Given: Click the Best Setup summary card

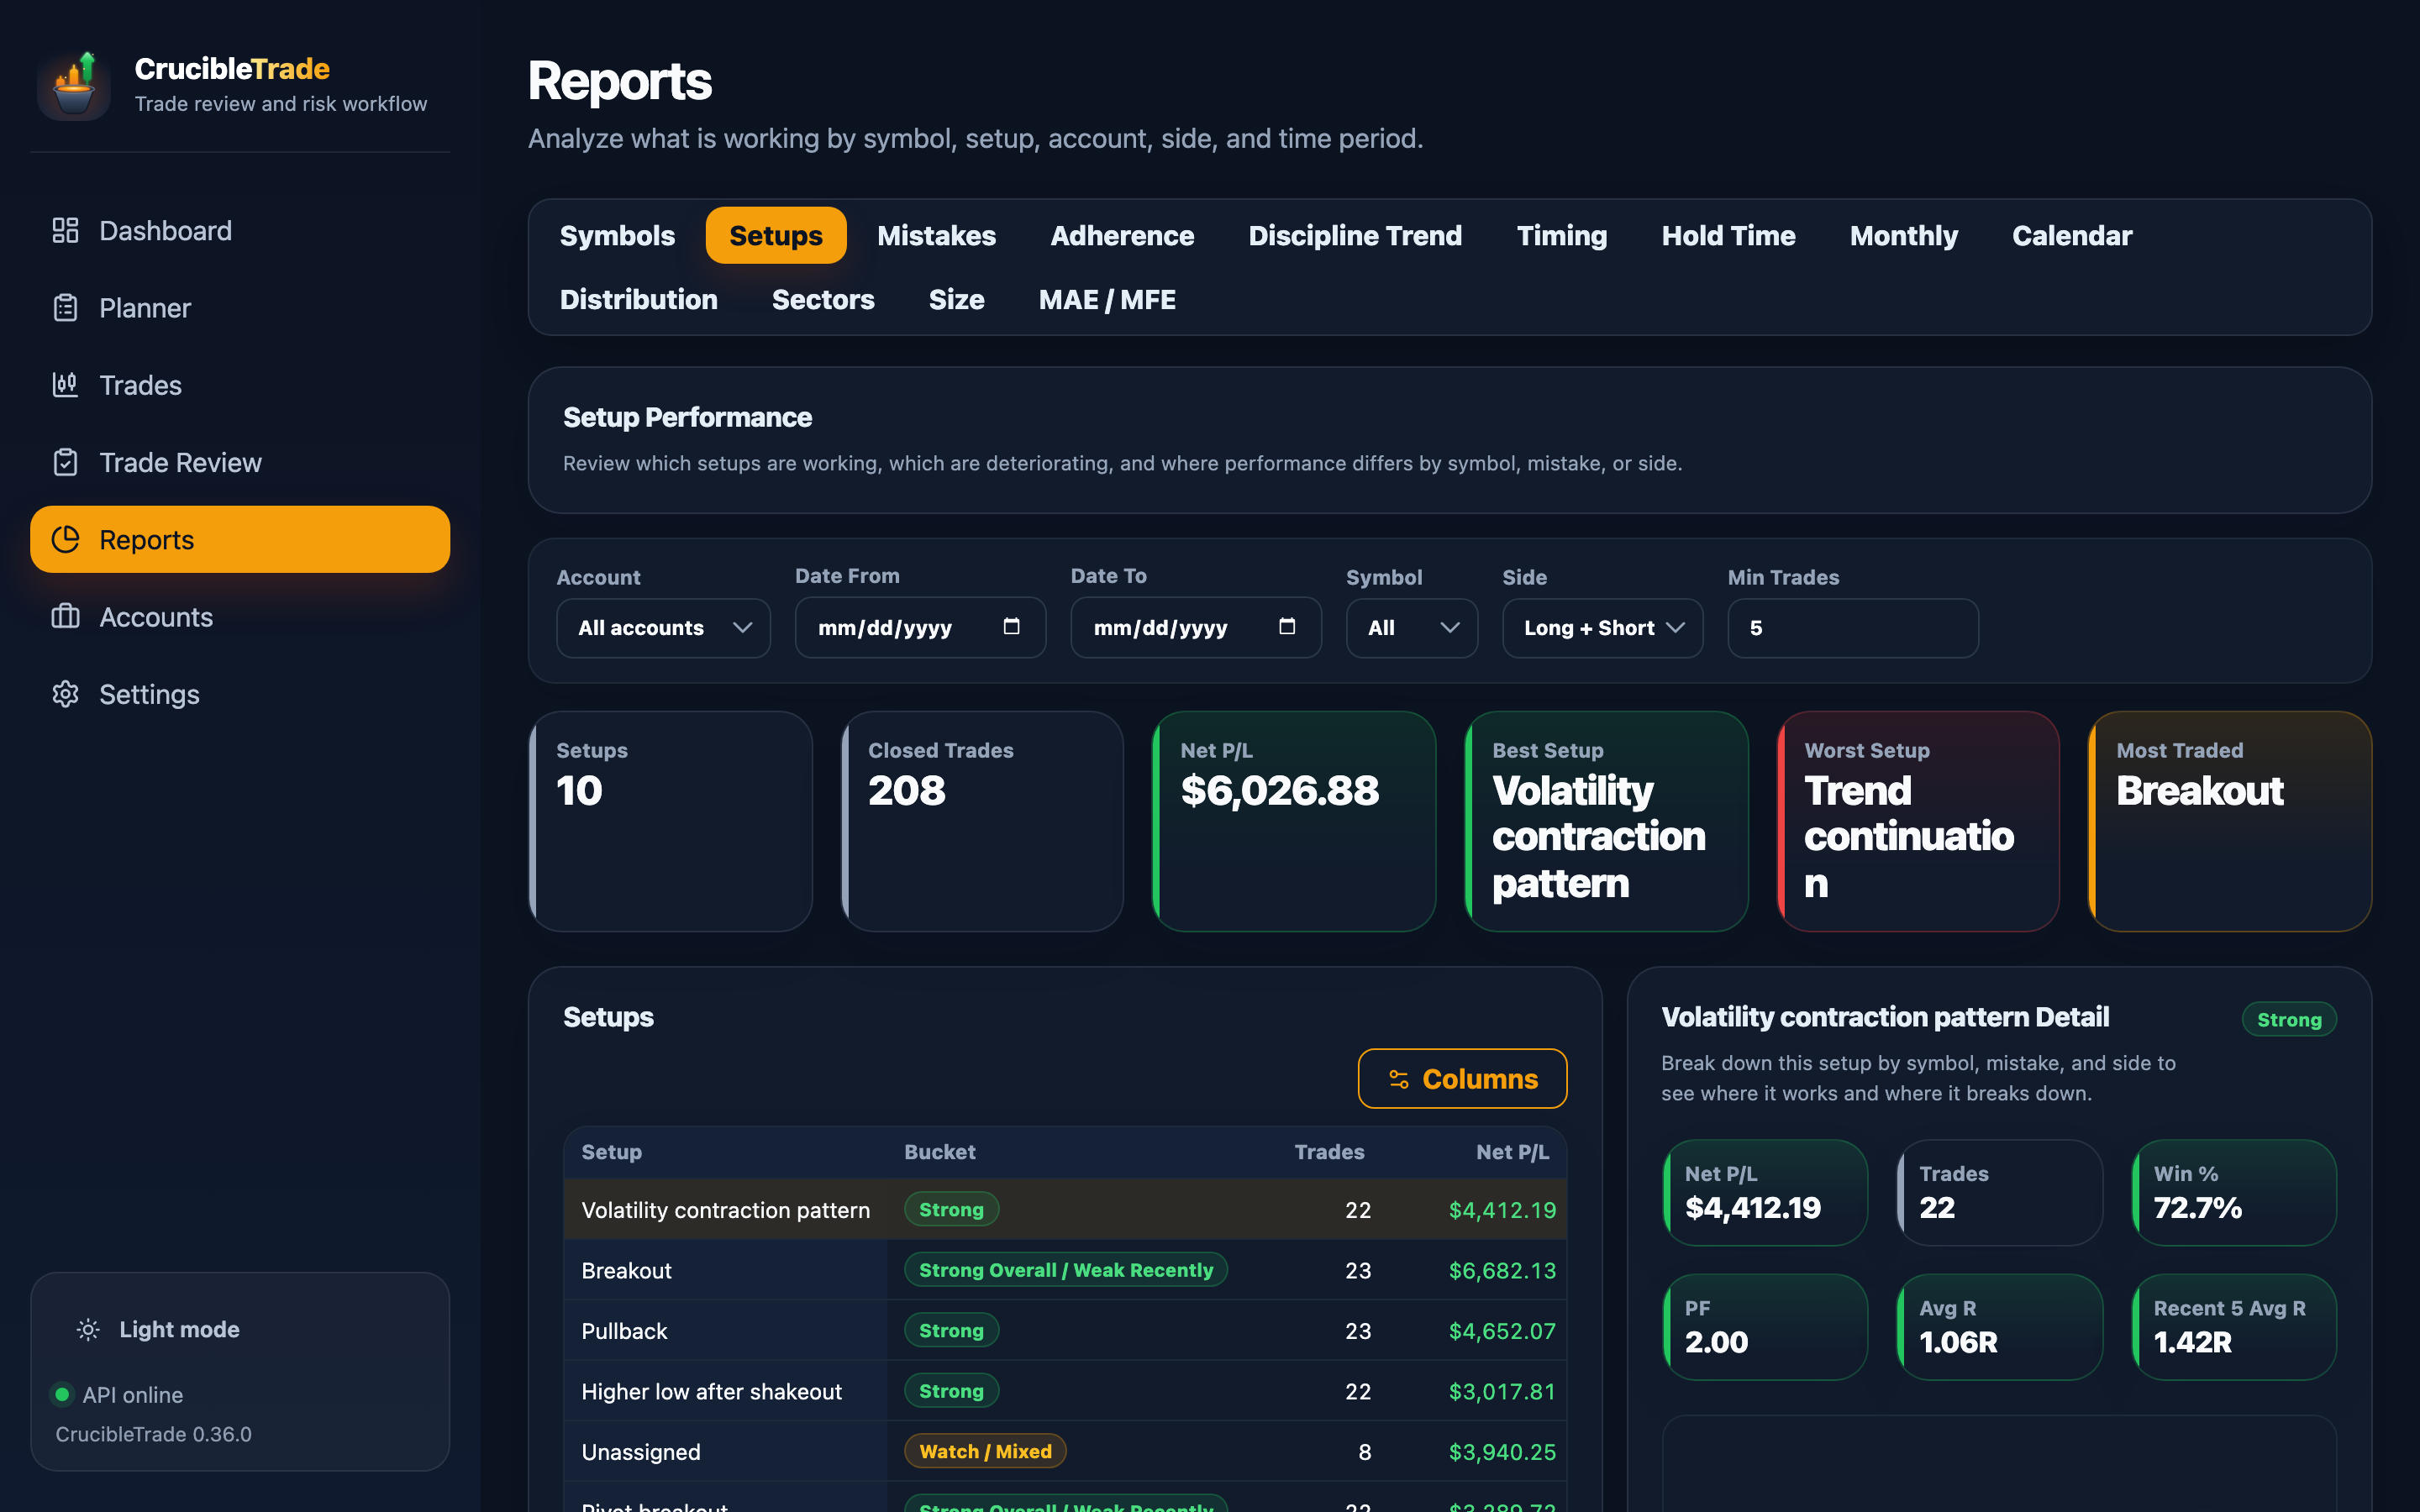Looking at the screenshot, I should [1606, 821].
